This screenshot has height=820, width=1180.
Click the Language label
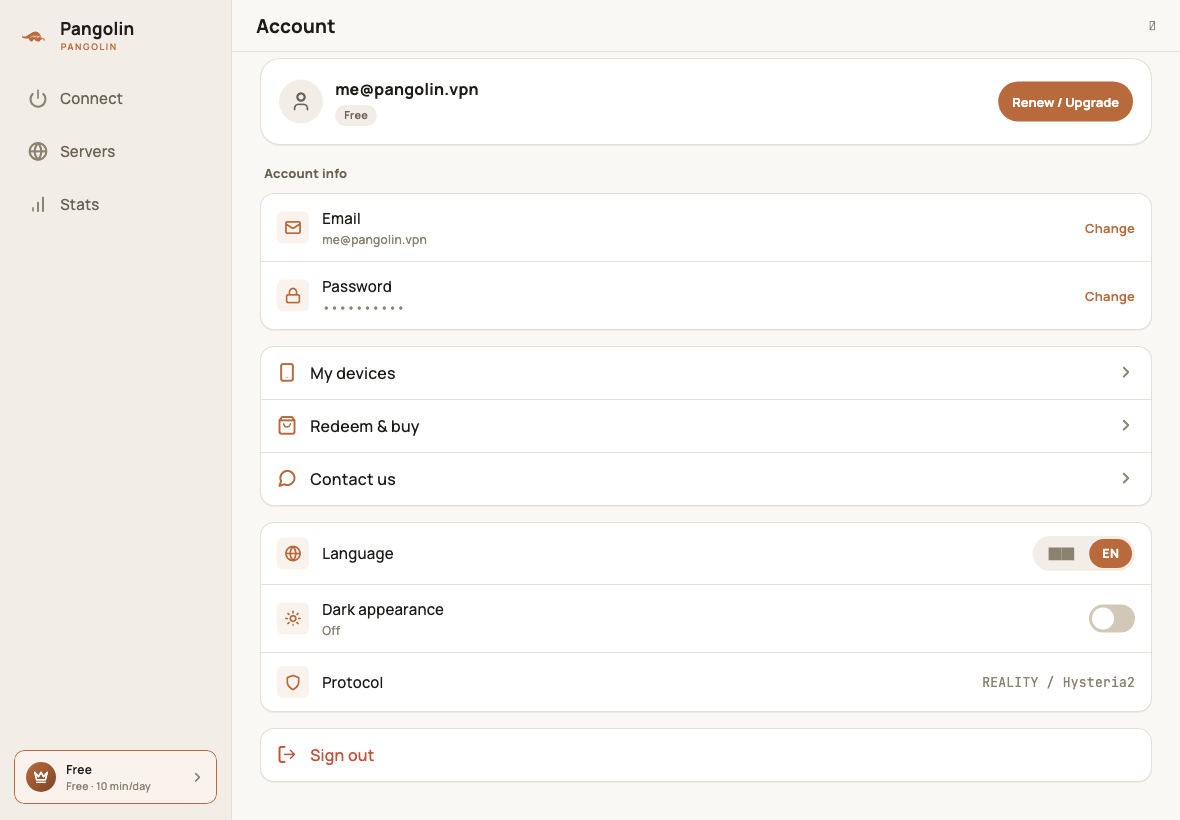[x=357, y=554]
